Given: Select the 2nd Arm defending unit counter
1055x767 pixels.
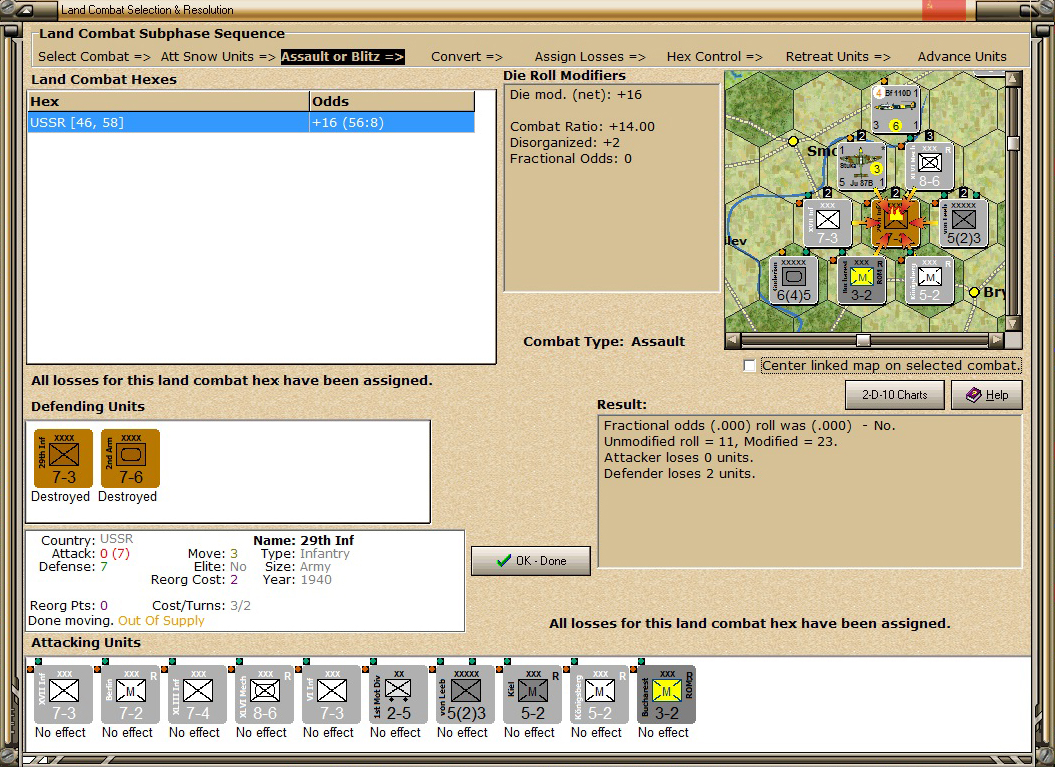Looking at the screenshot, I should pyautogui.click(x=131, y=458).
